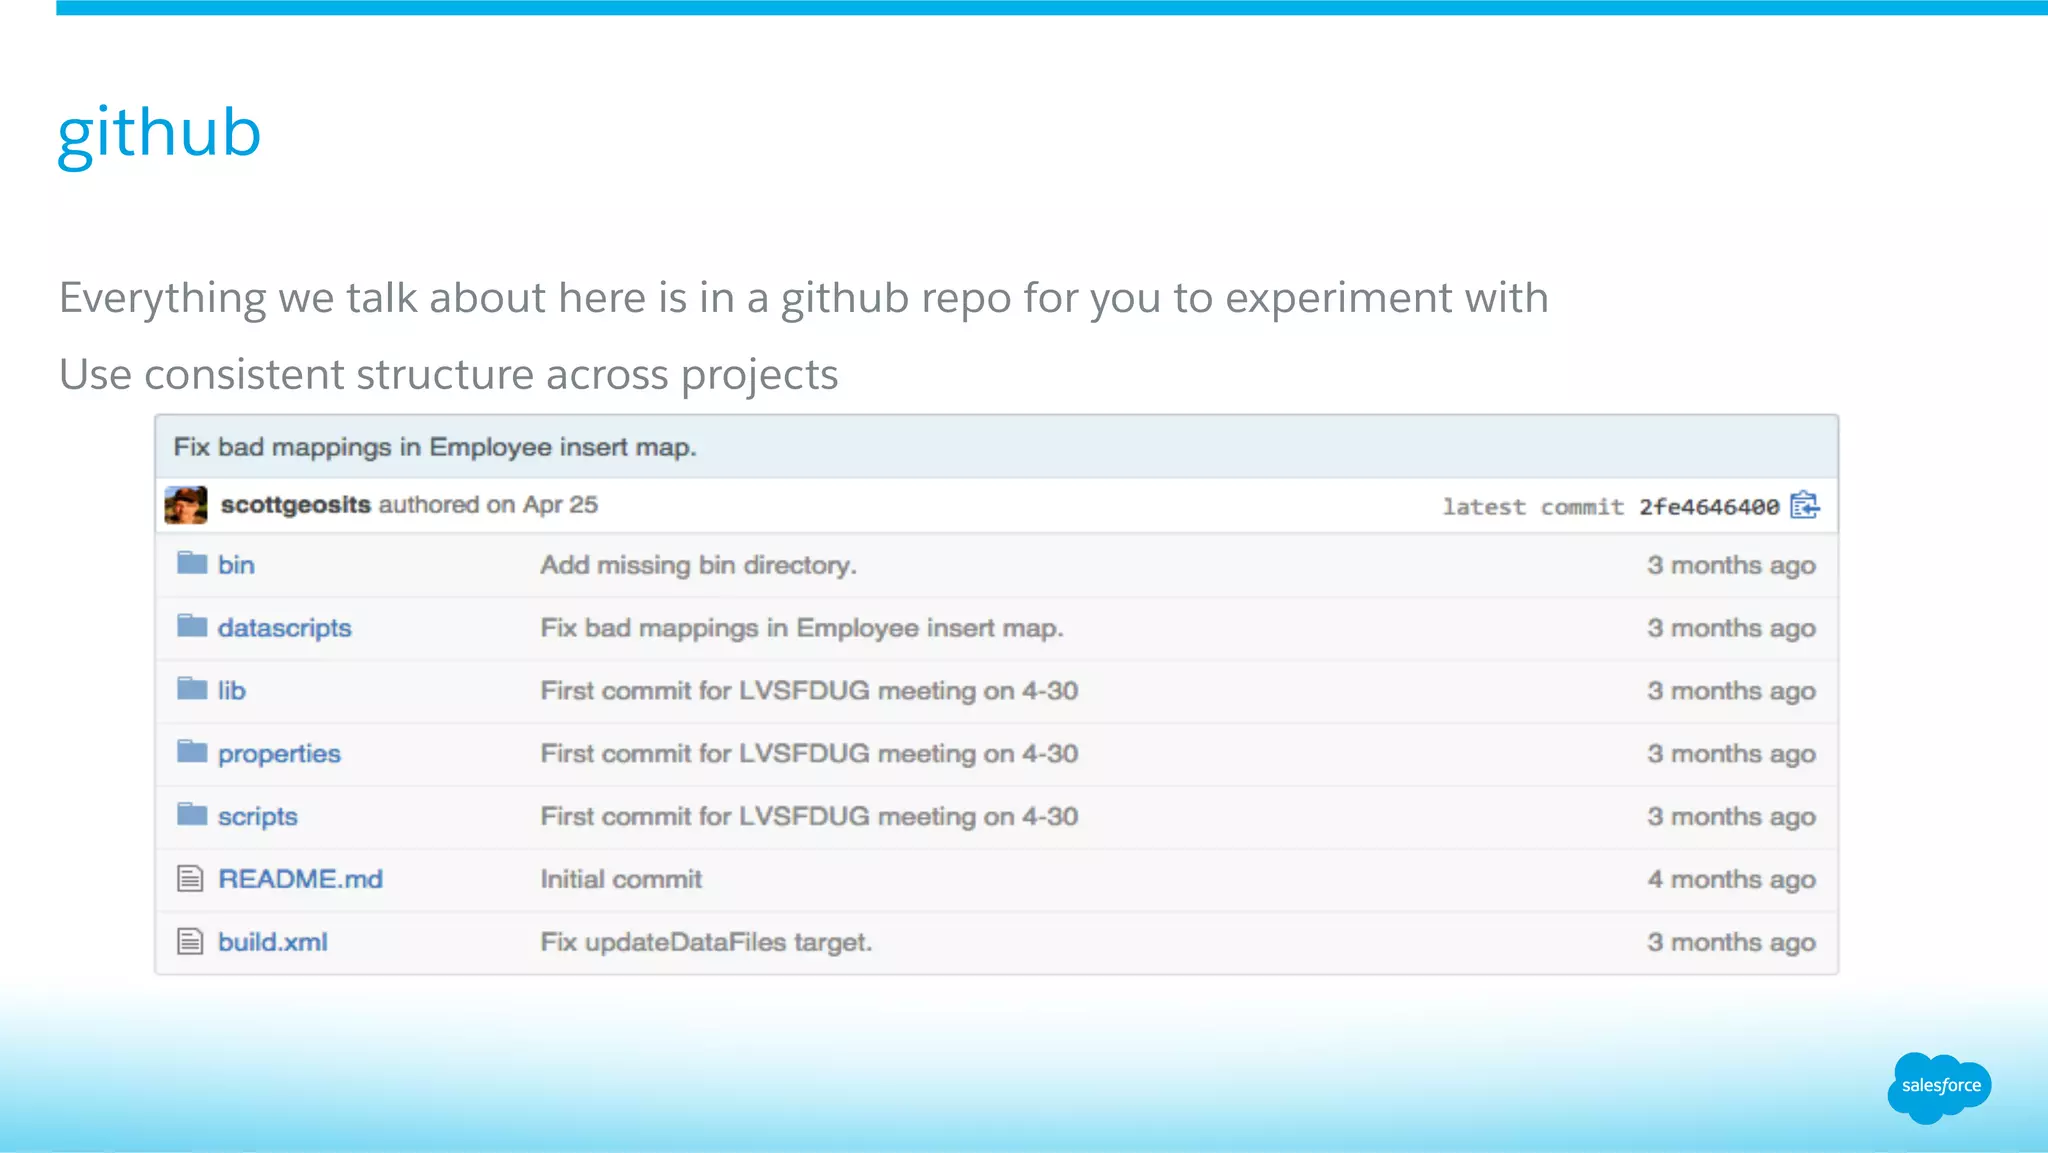Viewport: 2048px width, 1153px height.
Task: Click '3 months ago' in lib row
Action: [x=1731, y=692]
